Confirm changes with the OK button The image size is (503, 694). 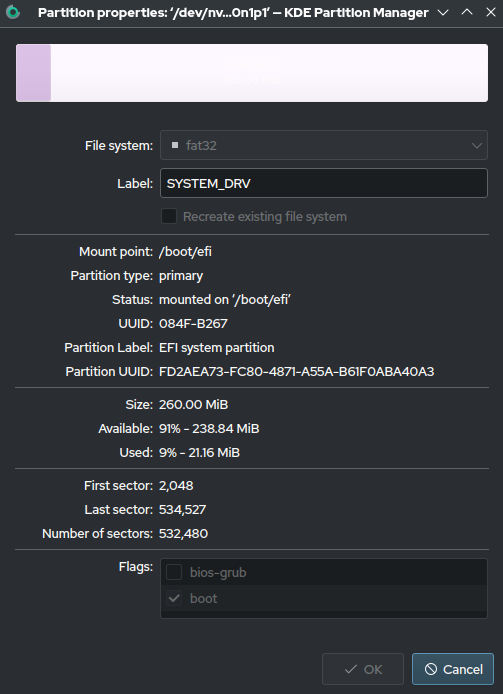coord(363,669)
